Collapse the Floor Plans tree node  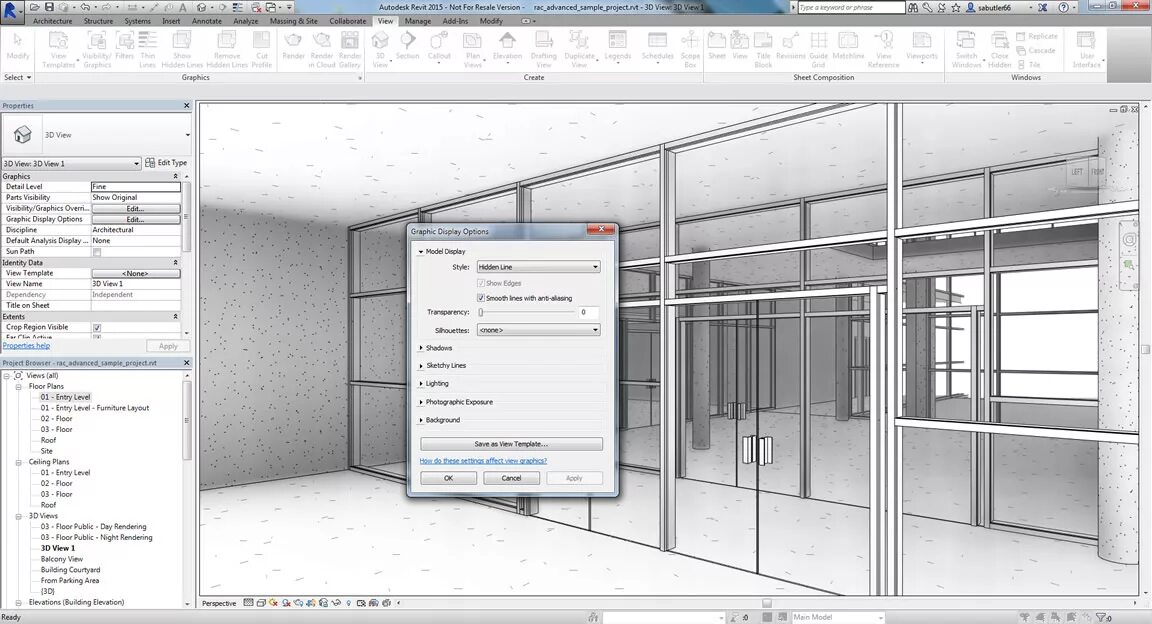click(18, 387)
